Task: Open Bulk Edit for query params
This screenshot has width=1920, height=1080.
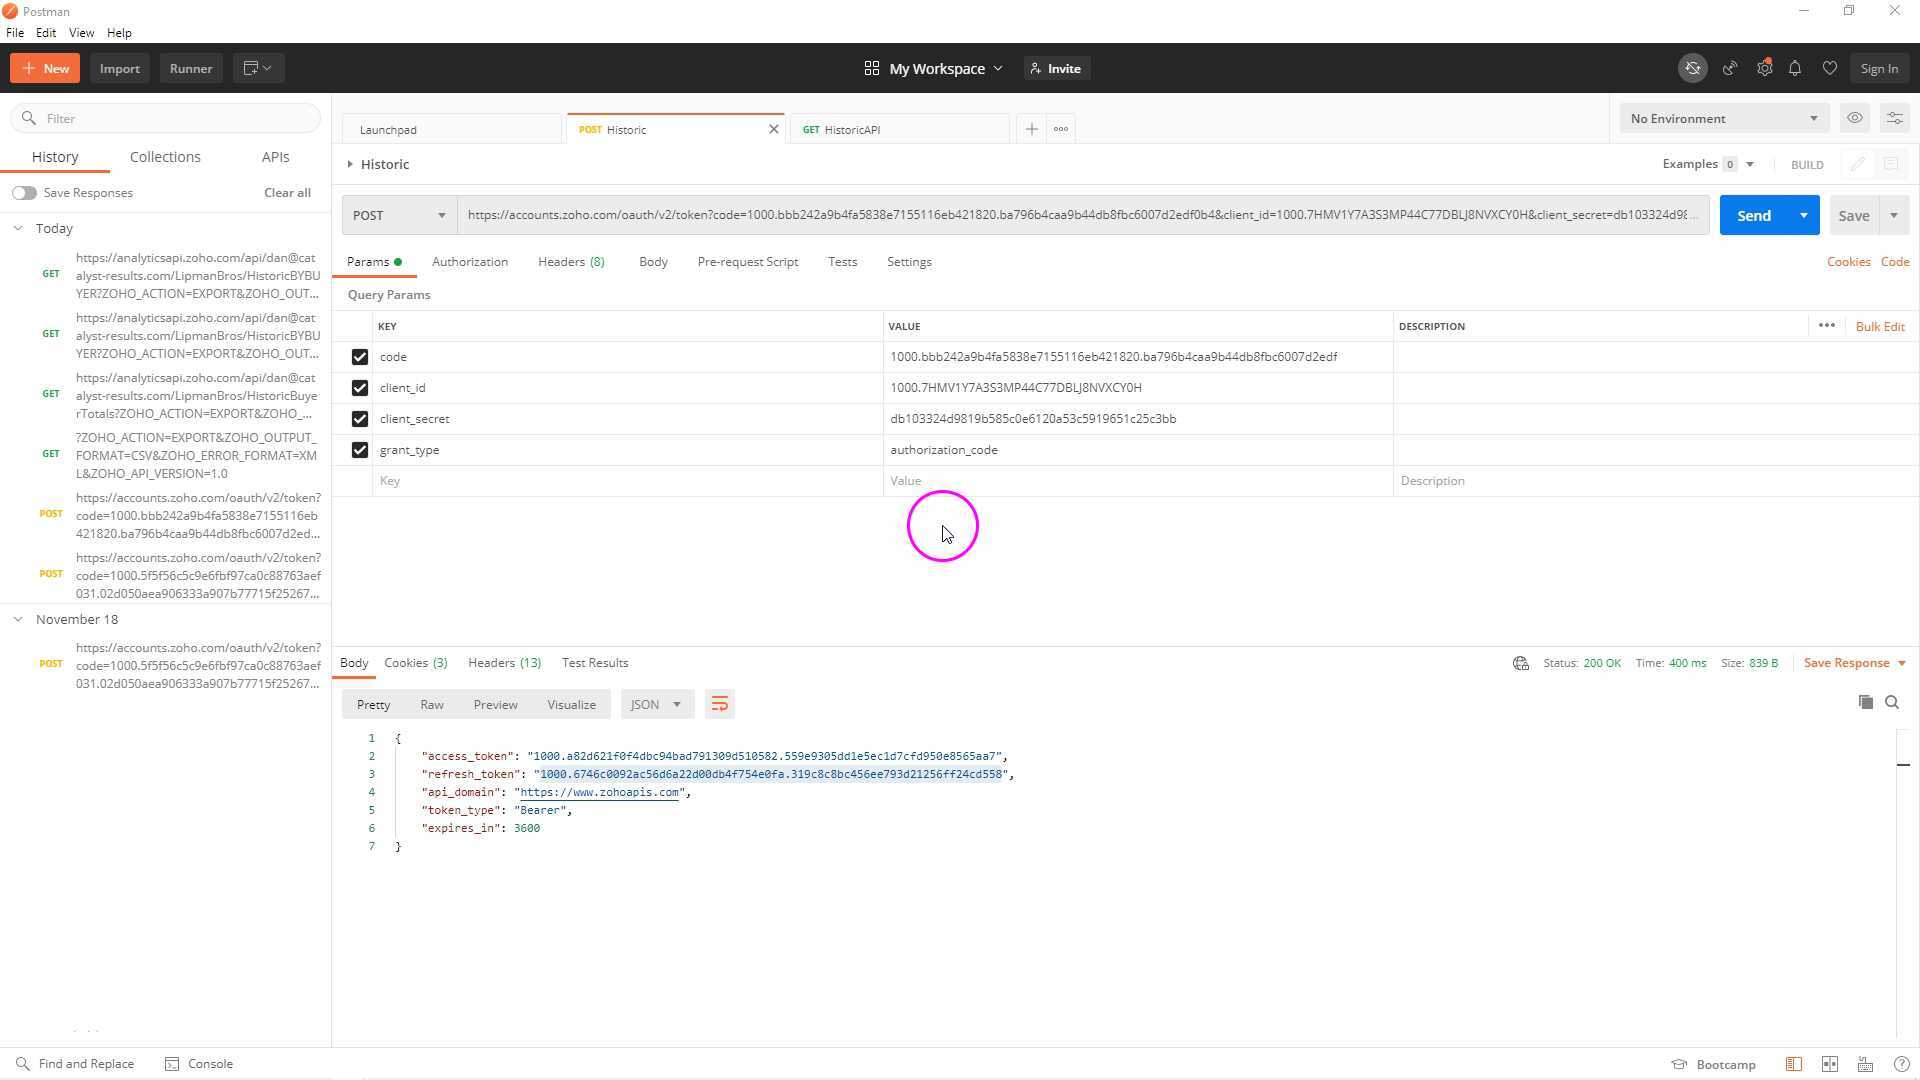Action: pyautogui.click(x=1880, y=326)
